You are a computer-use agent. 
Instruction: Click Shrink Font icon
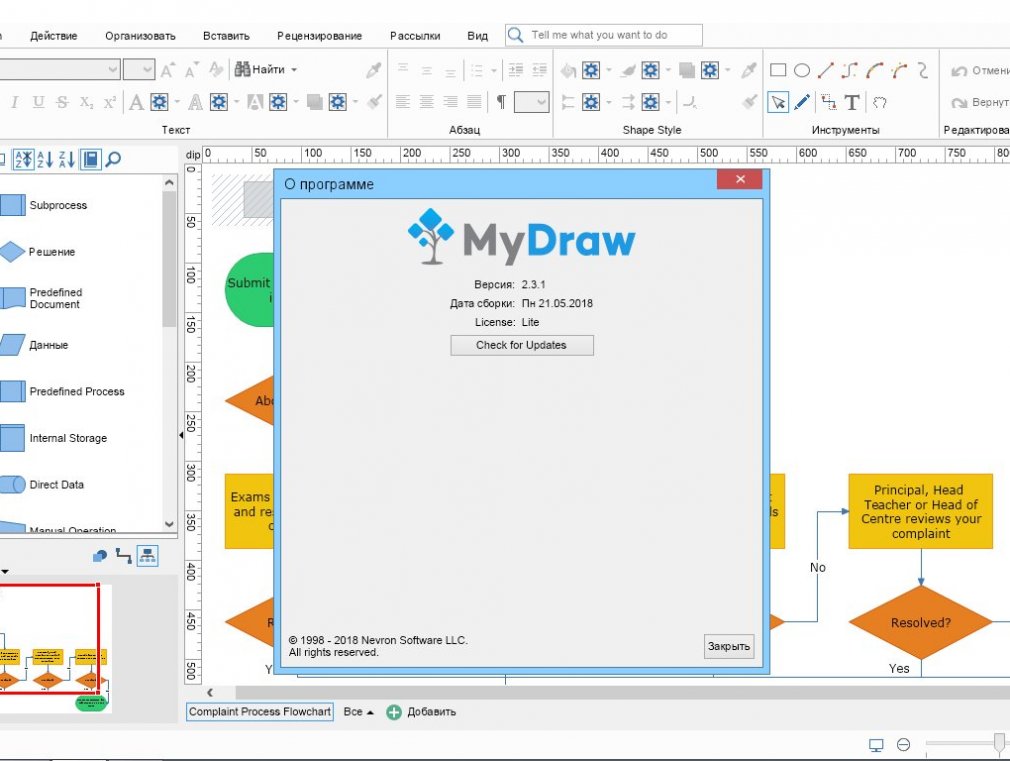192,70
